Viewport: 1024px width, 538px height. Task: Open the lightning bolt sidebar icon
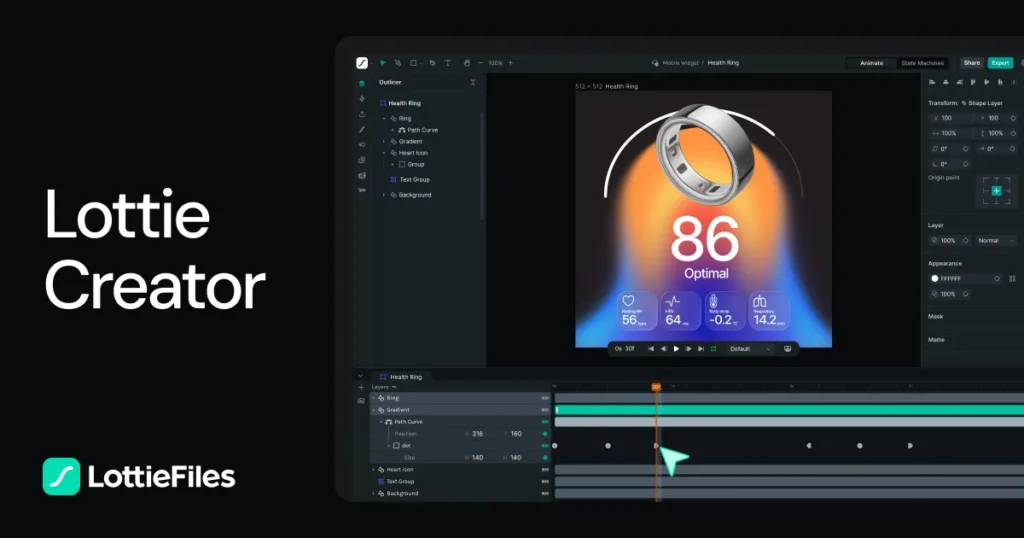pos(362,99)
